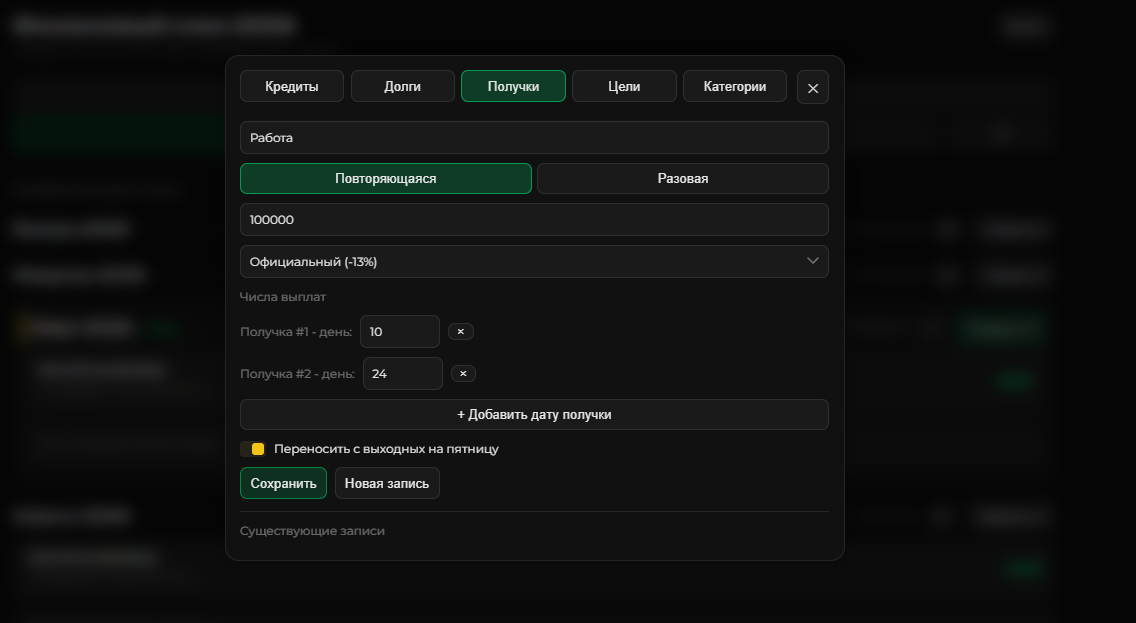Open the Категории tab

(734, 87)
